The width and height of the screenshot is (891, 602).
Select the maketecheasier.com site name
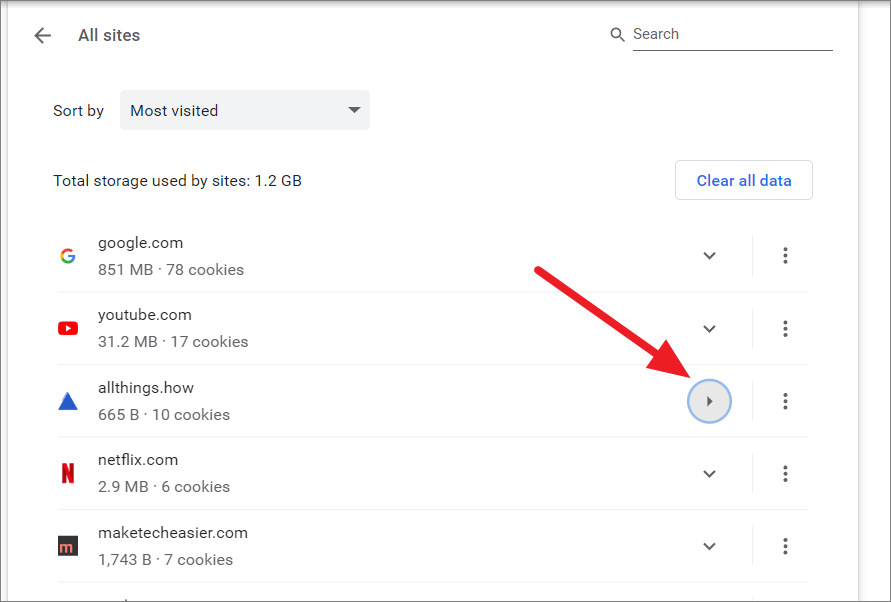[173, 533]
